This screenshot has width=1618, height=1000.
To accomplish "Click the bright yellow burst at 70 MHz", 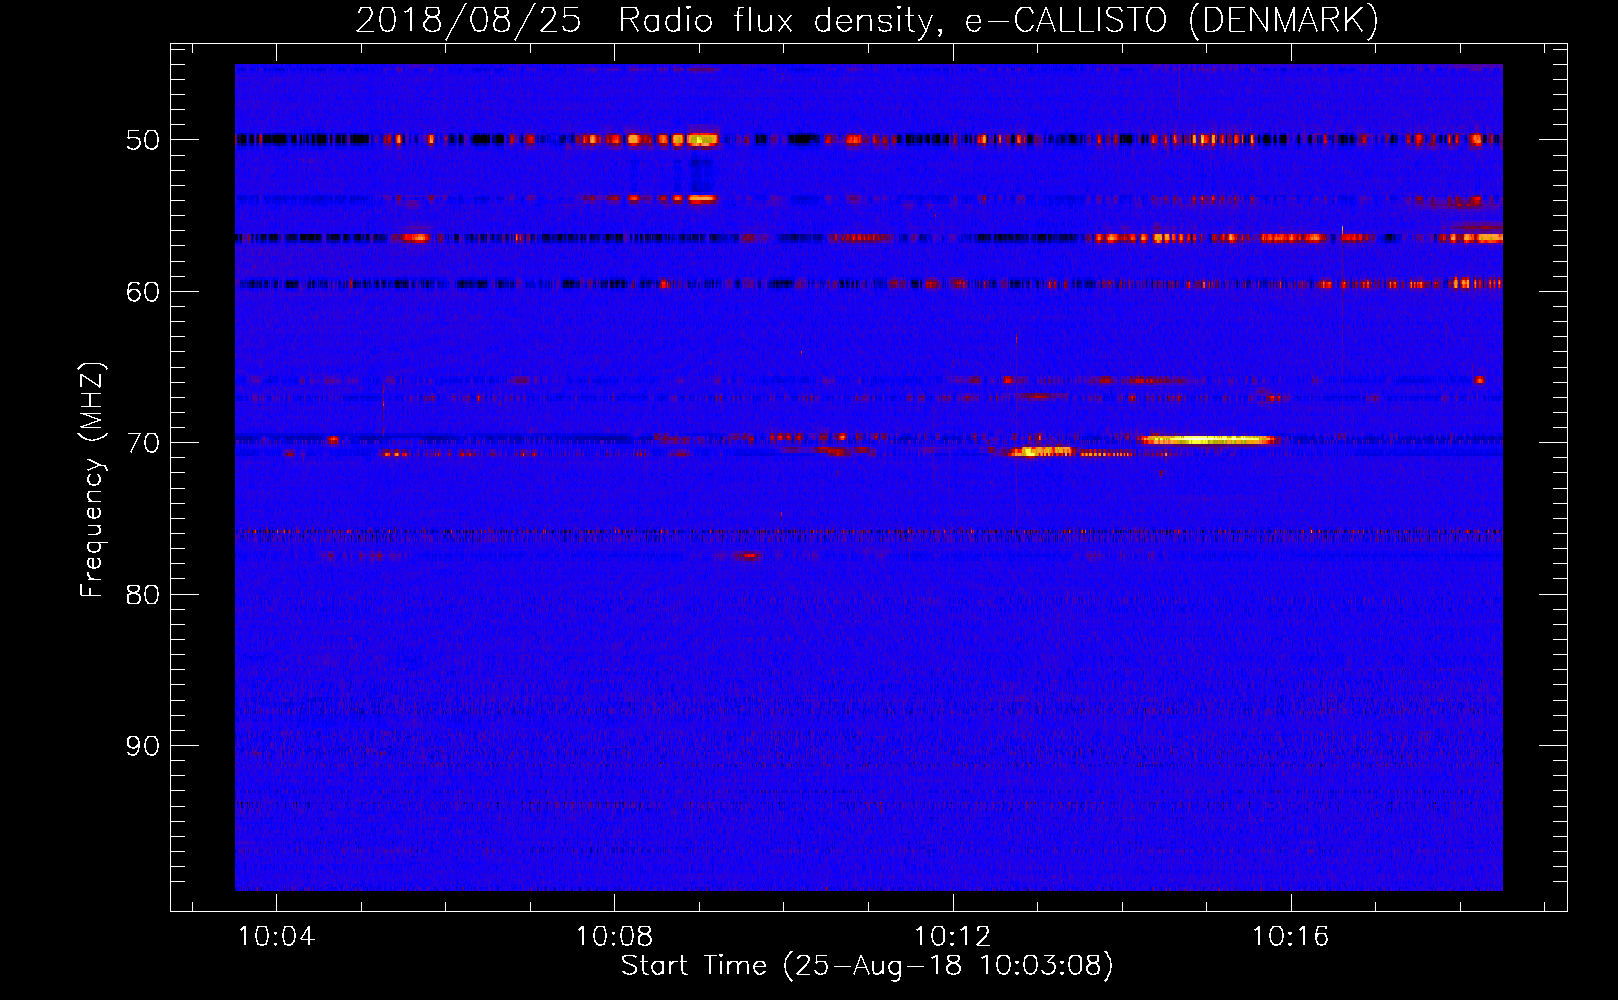I will [1210, 440].
